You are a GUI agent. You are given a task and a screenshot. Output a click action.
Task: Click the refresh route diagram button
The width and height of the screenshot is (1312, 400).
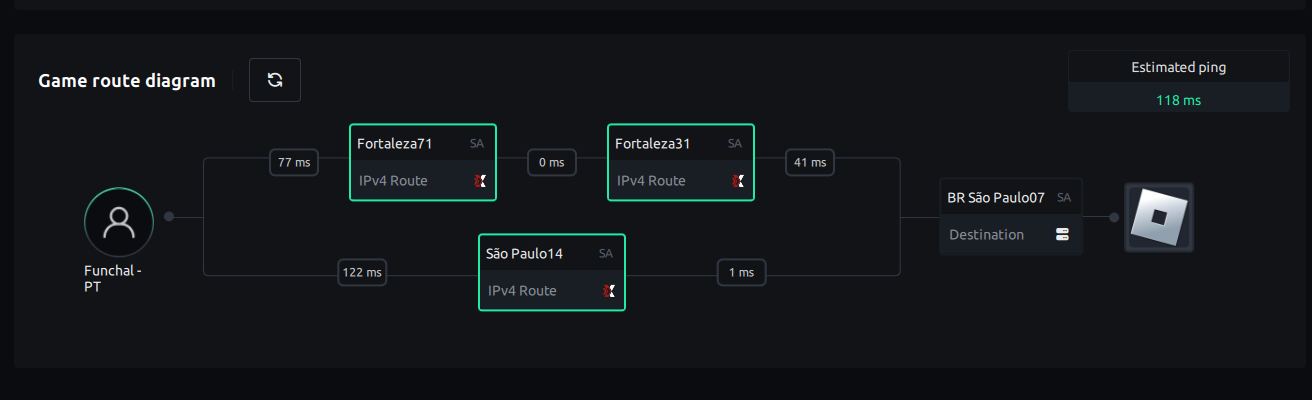click(x=275, y=80)
